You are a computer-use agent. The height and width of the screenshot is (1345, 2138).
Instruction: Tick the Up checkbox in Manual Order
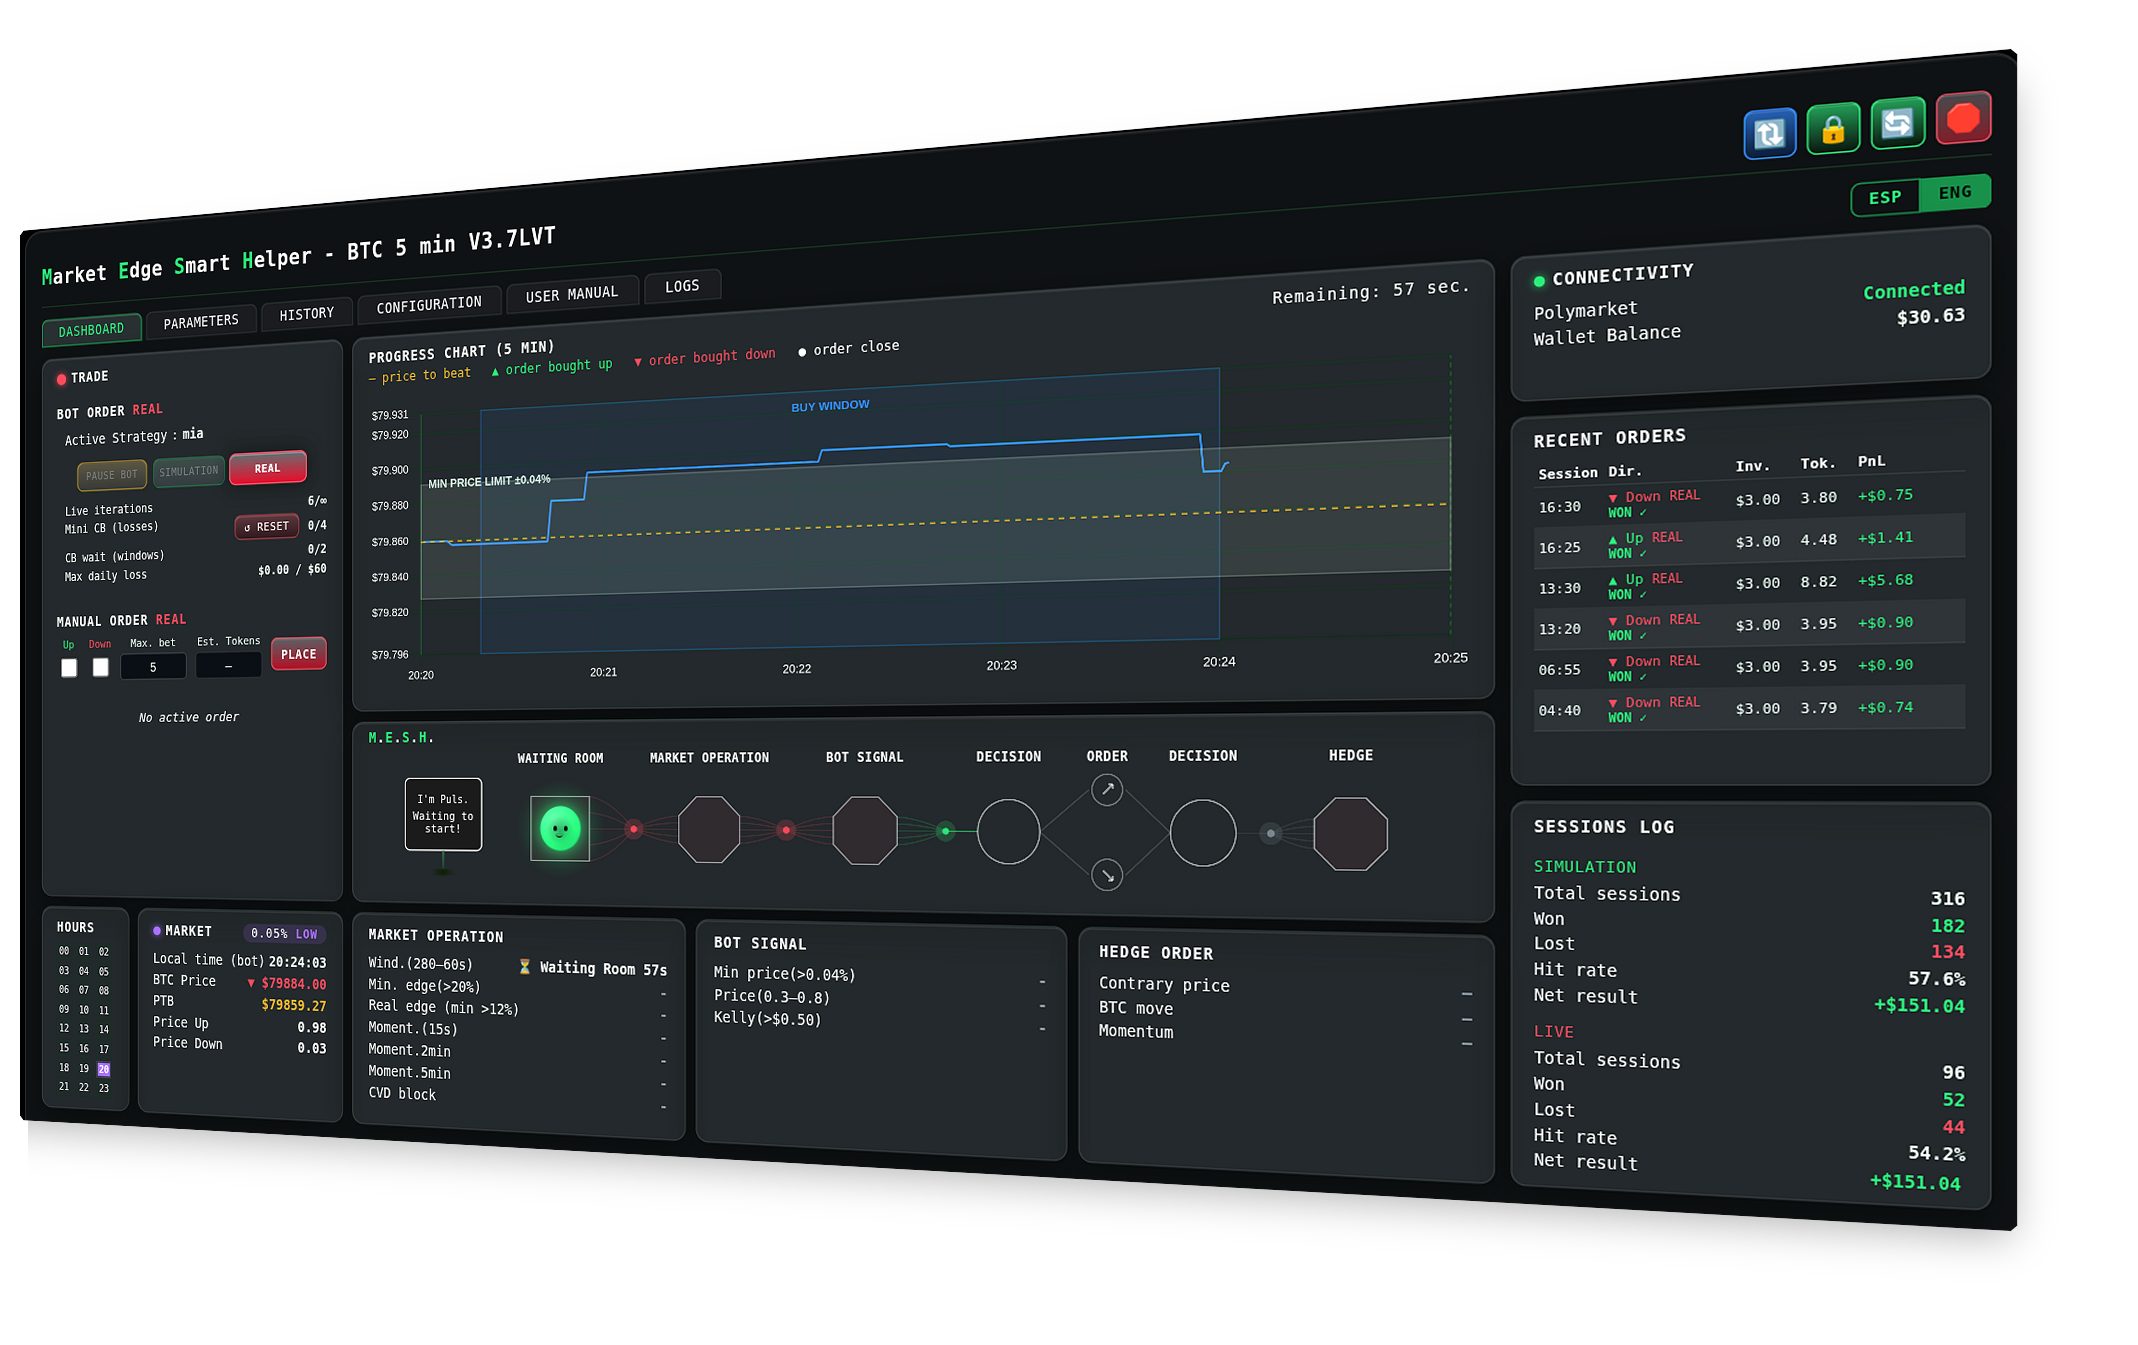point(69,667)
